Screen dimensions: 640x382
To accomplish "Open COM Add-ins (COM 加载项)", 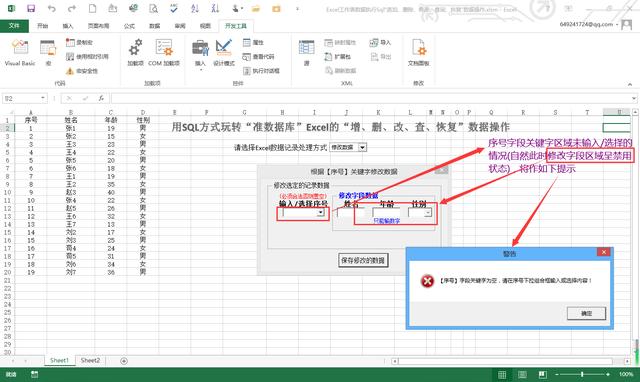I will (x=164, y=53).
